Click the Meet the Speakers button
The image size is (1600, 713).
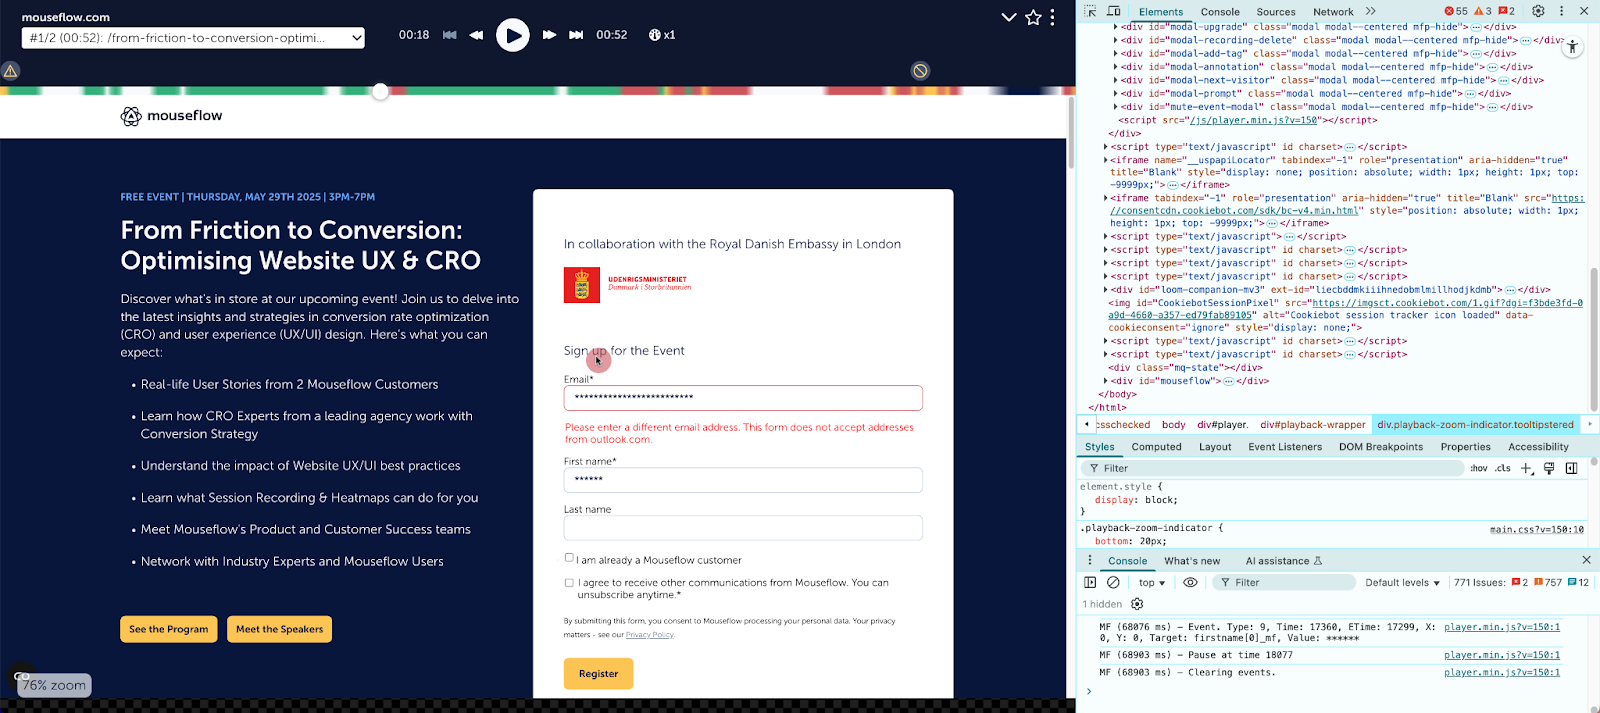click(279, 629)
